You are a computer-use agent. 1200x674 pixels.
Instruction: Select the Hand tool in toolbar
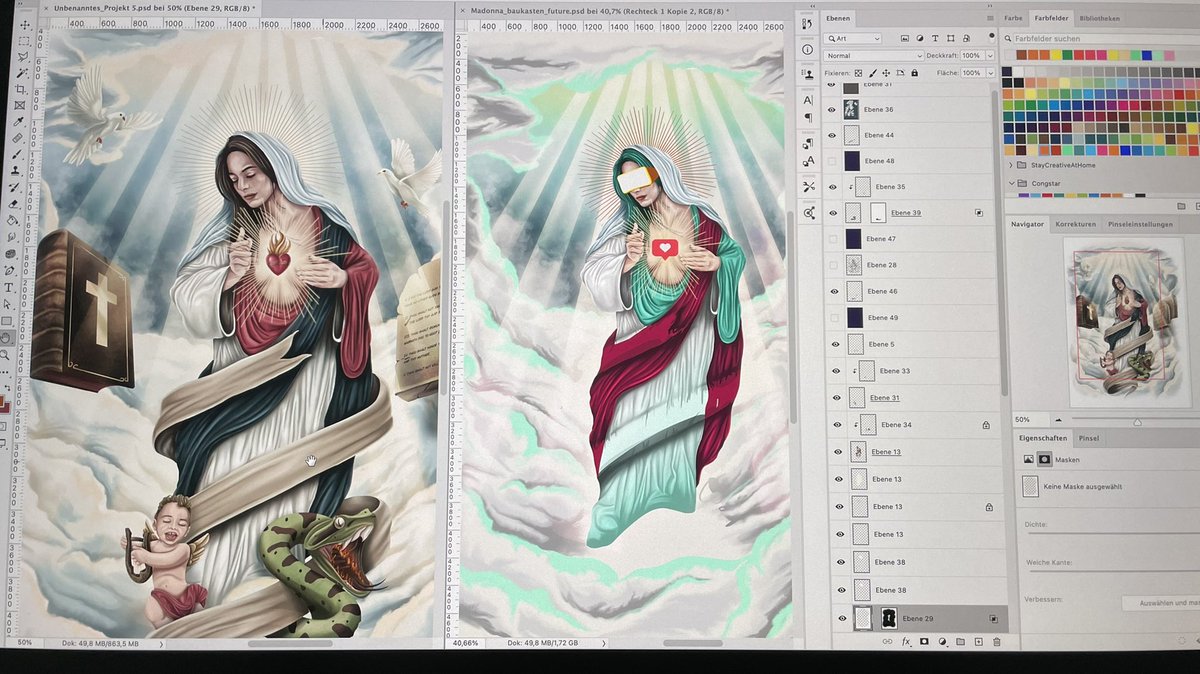tap(6, 338)
